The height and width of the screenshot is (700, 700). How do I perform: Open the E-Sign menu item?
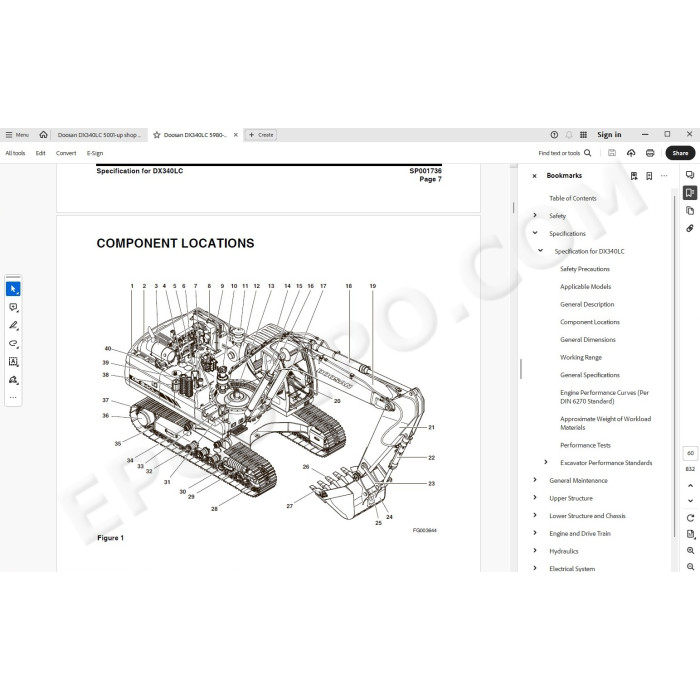pos(95,153)
